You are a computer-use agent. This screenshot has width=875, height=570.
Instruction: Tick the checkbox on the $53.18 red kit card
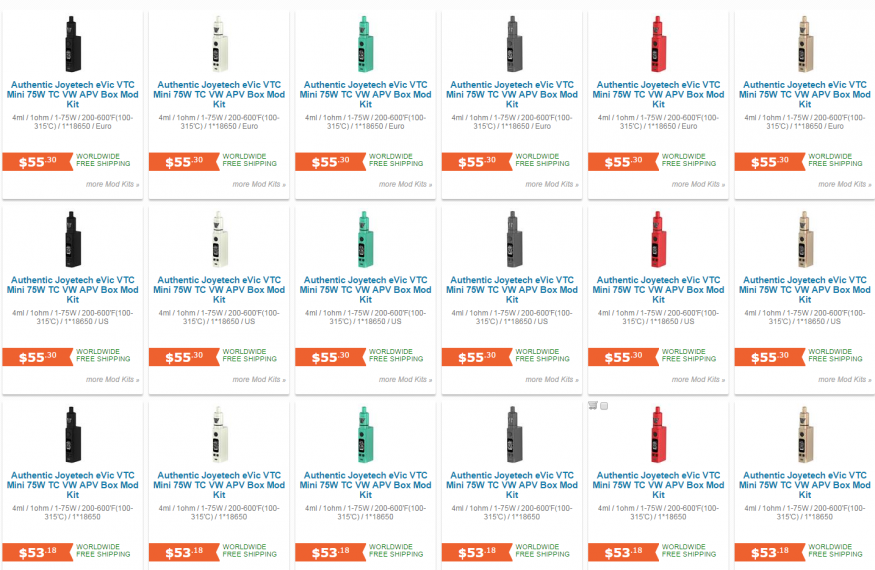[604, 406]
